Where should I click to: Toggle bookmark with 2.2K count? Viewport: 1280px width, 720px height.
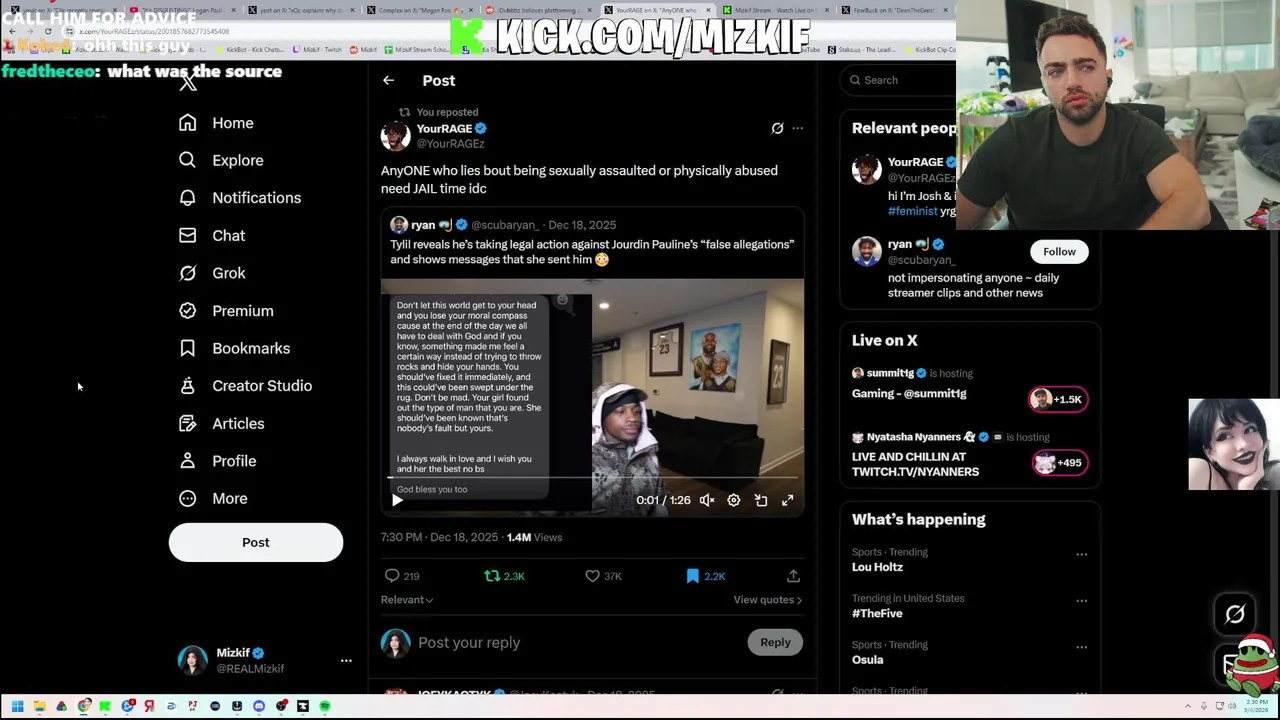pyautogui.click(x=705, y=576)
